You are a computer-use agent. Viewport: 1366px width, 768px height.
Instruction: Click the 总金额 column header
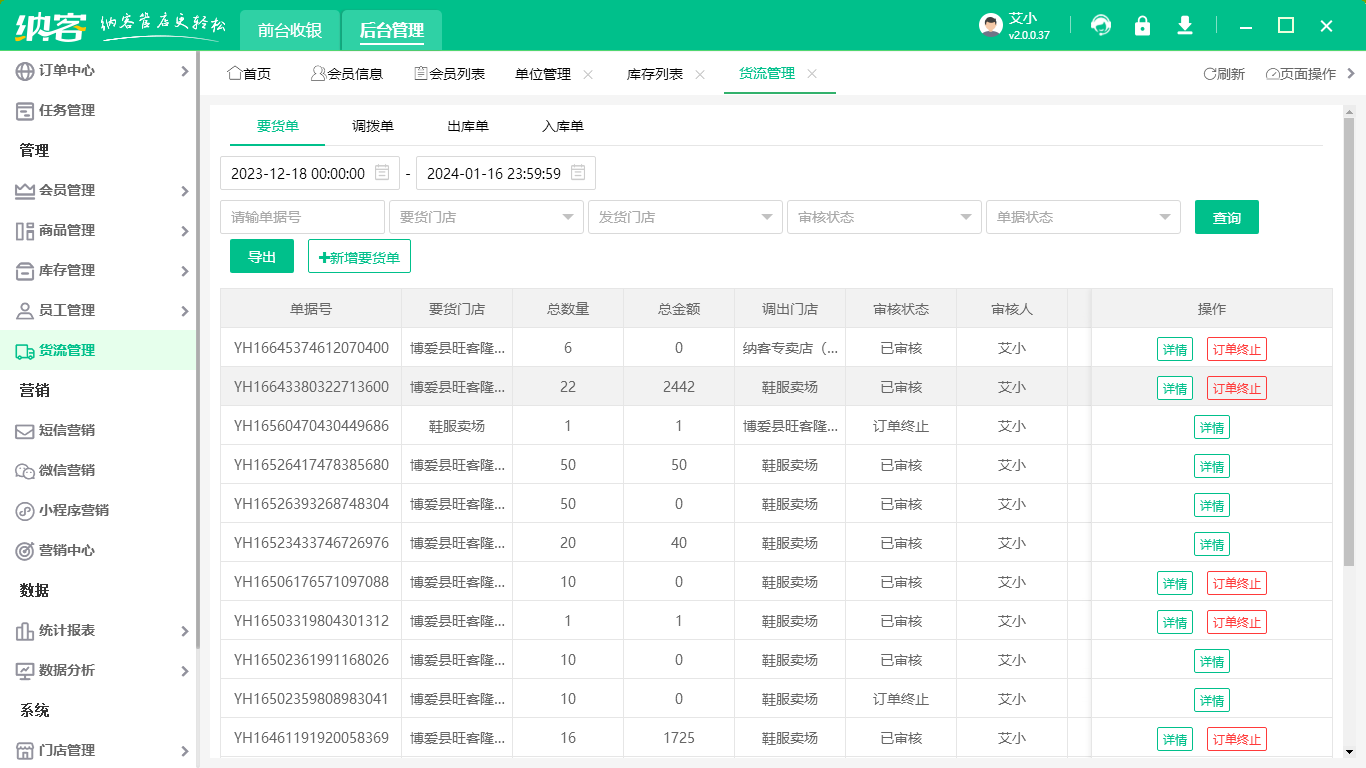coord(679,309)
